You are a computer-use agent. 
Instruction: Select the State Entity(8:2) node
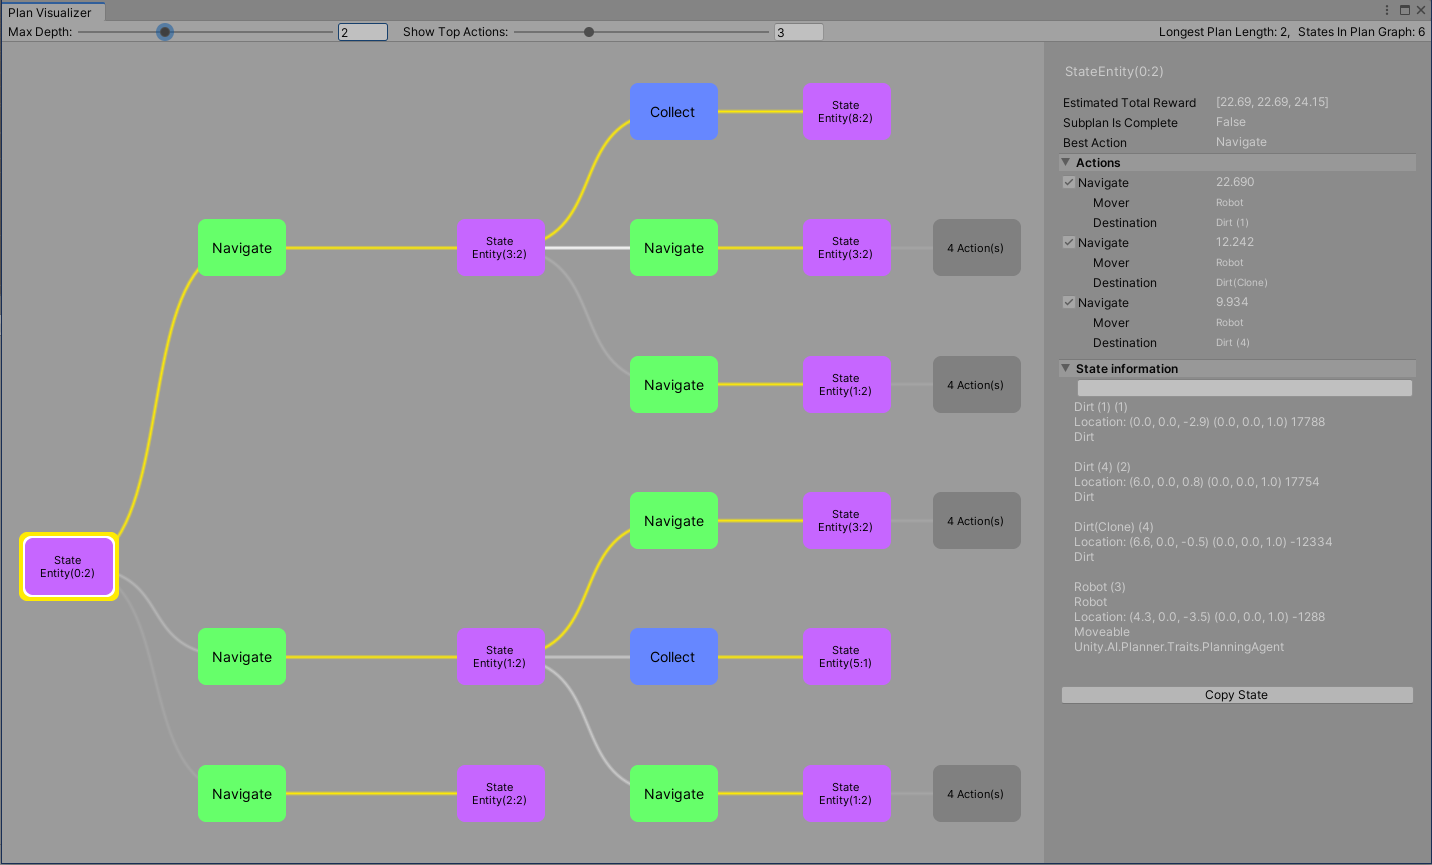[x=846, y=112]
